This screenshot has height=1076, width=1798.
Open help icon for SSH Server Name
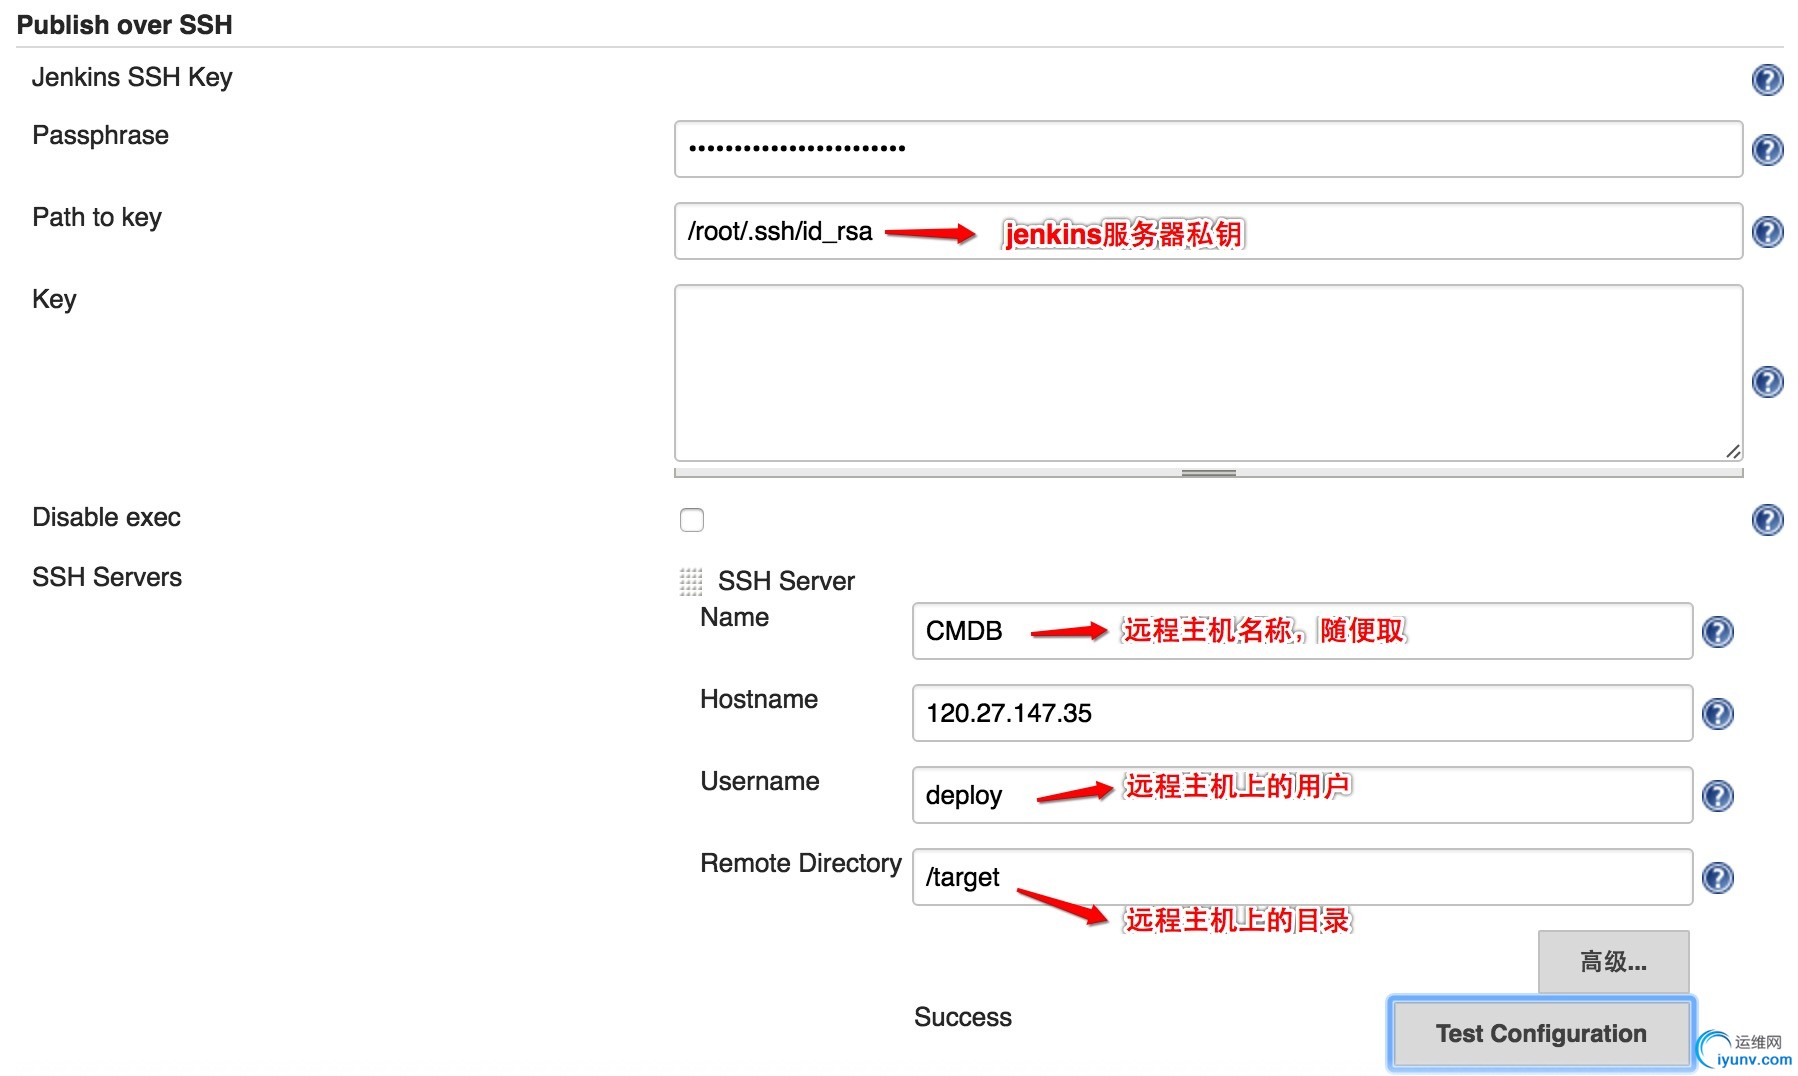point(1717,632)
